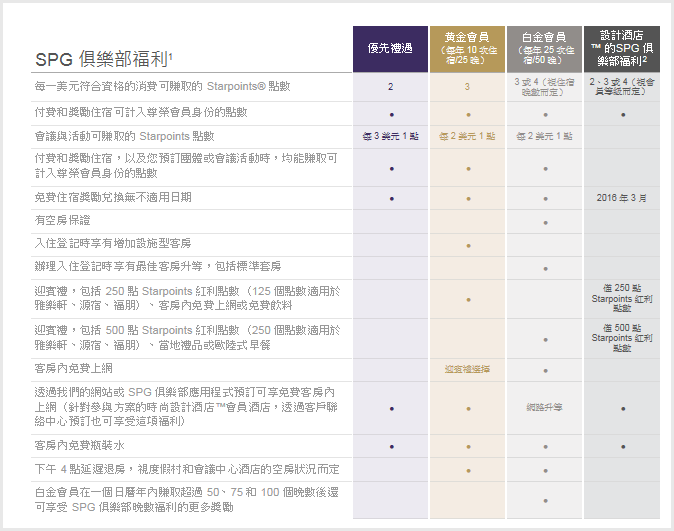Click the platinum dot for 最佳客房升等 row

545,269
